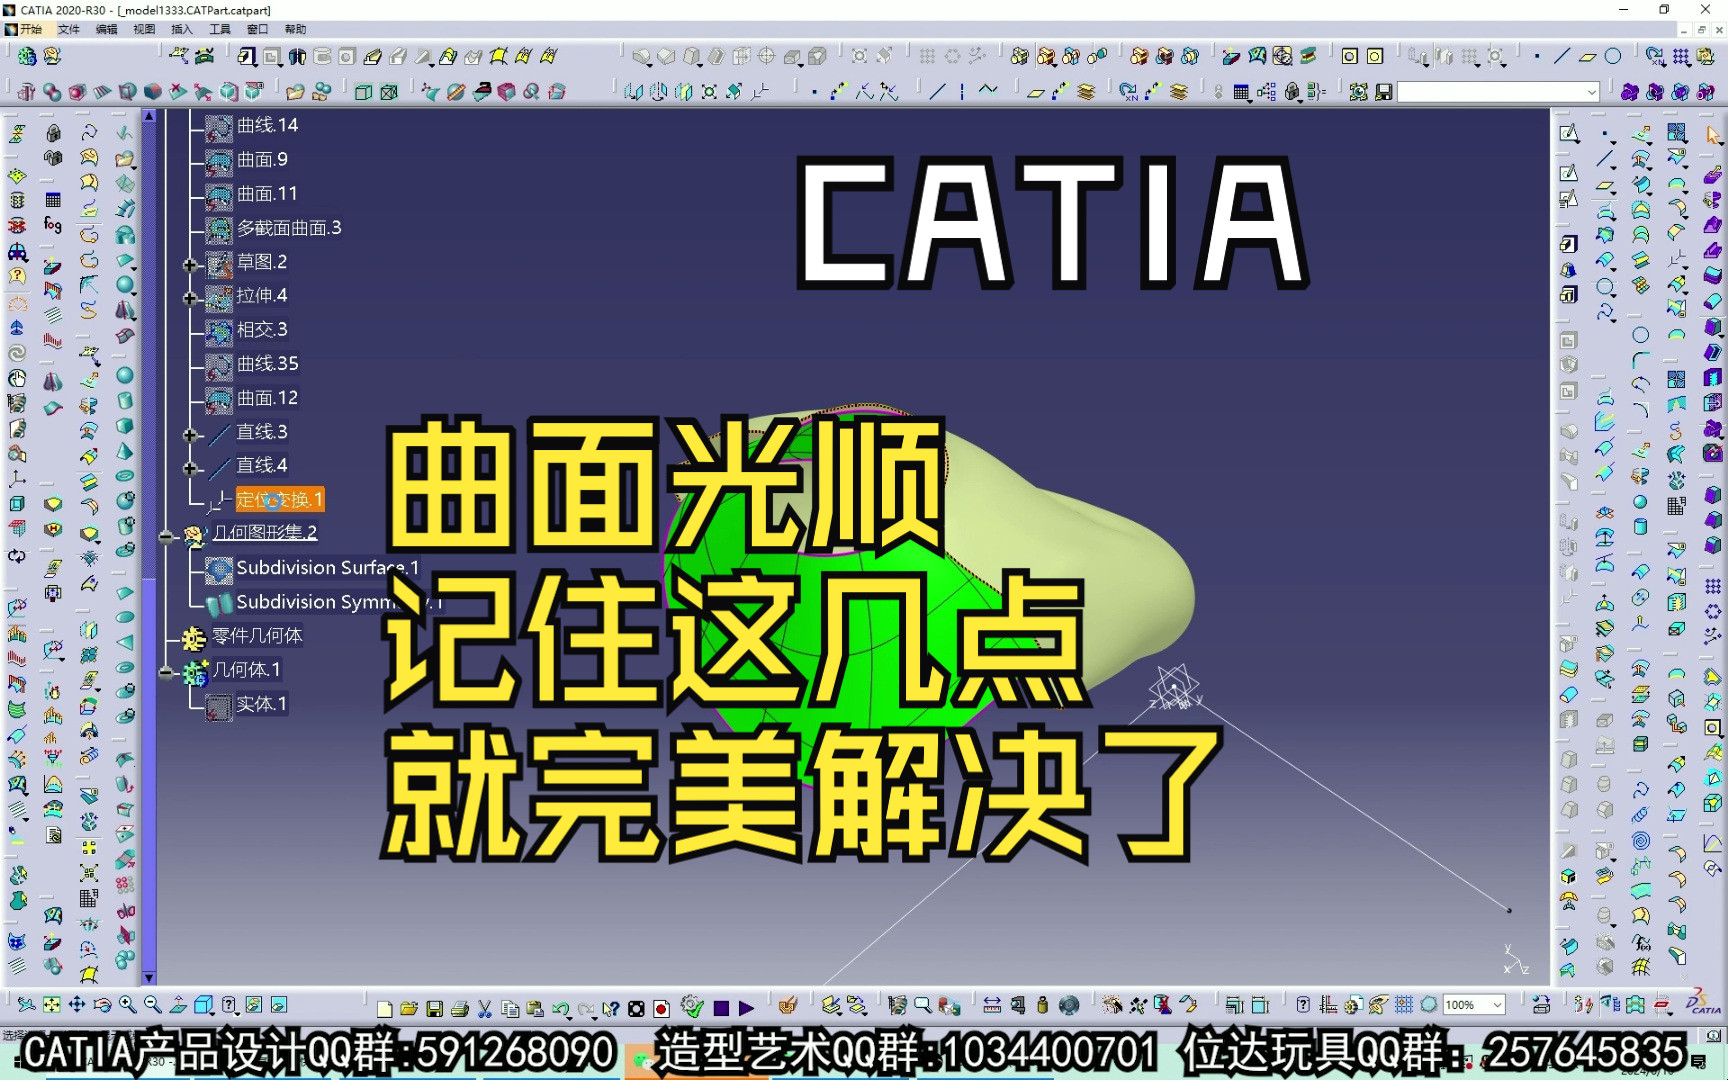
Task: Click the Normal View icon
Action: (x=178, y=1005)
